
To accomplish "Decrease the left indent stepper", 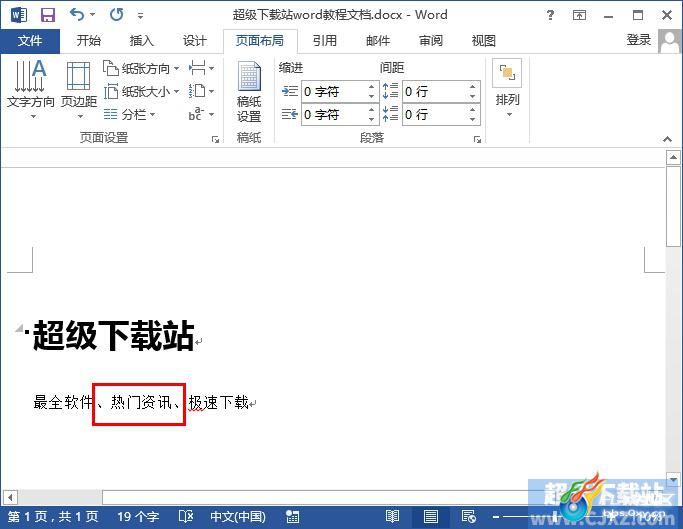I will (371, 96).
